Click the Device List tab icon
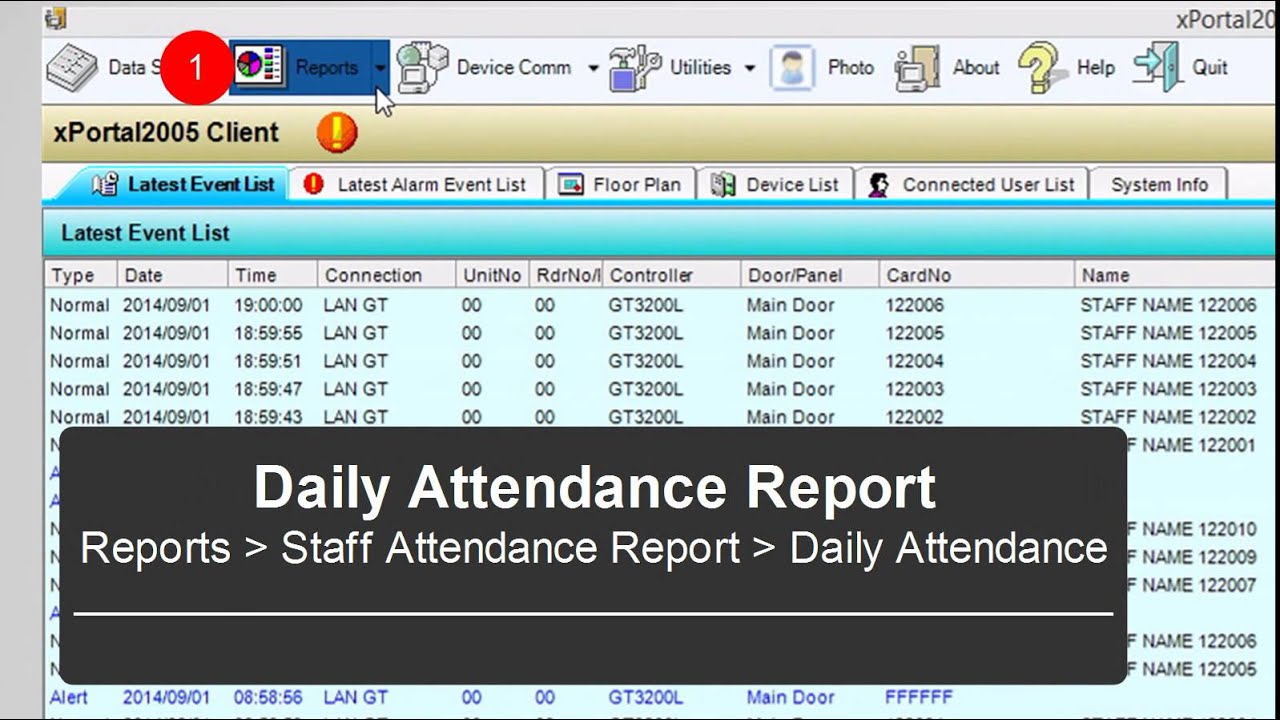This screenshot has width=1280, height=720. point(723,185)
